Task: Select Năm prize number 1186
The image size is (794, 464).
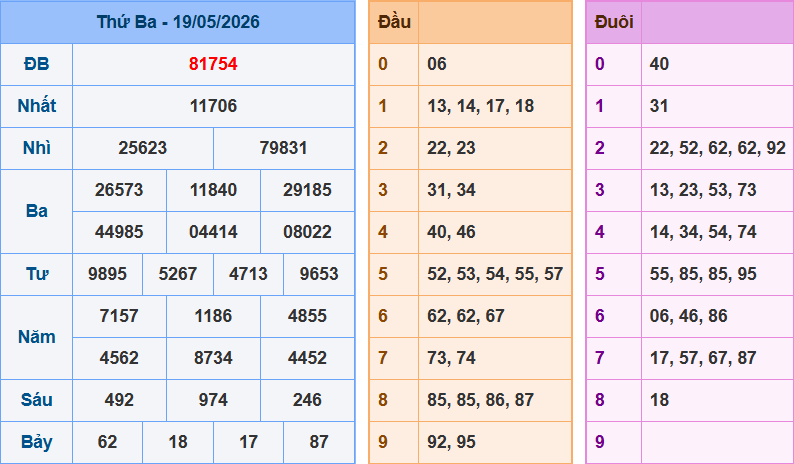Action: (x=213, y=316)
